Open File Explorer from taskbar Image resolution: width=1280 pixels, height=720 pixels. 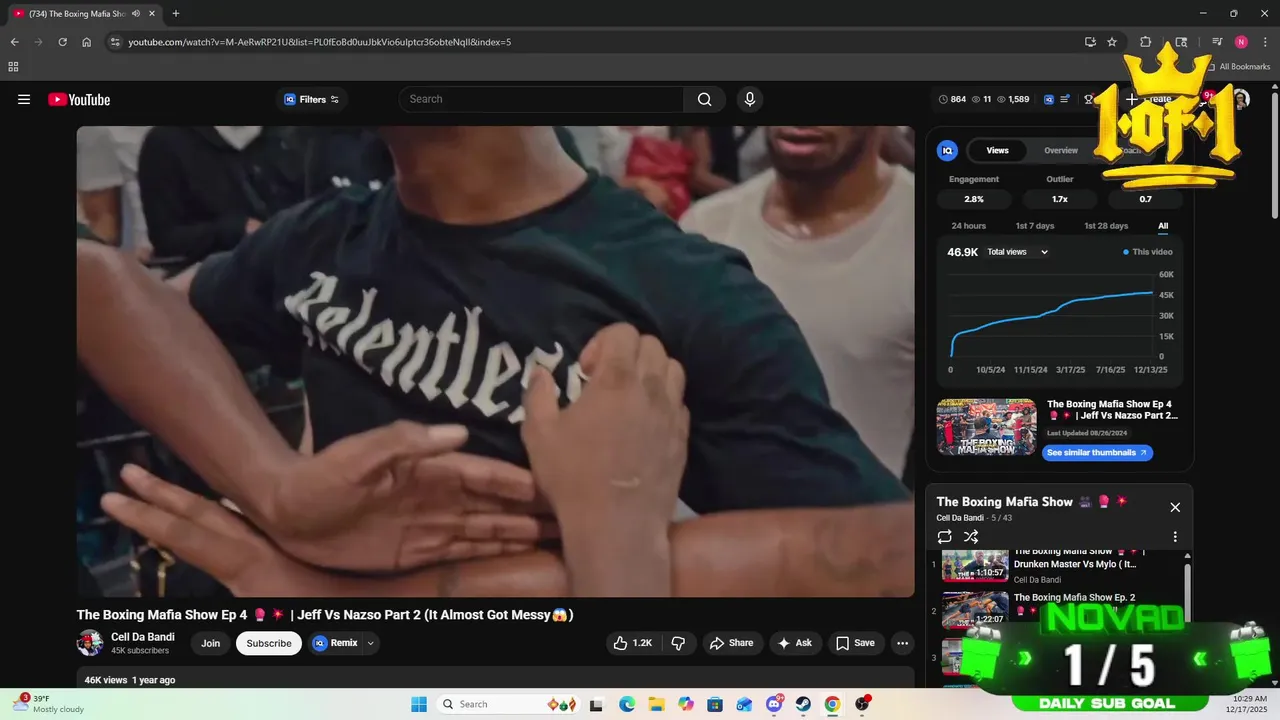click(656, 704)
